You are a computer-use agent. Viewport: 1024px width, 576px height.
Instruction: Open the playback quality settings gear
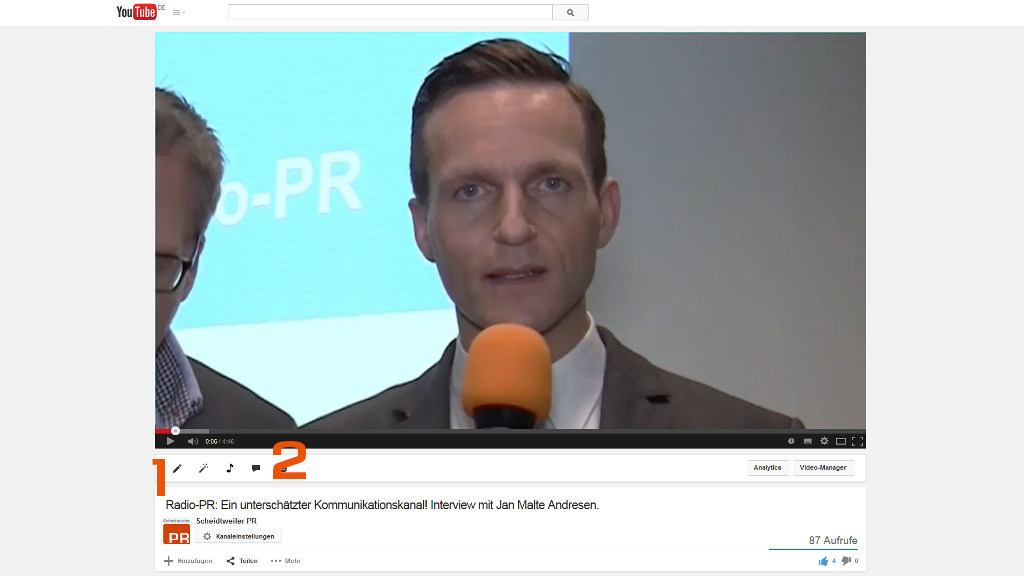pyautogui.click(x=824, y=440)
